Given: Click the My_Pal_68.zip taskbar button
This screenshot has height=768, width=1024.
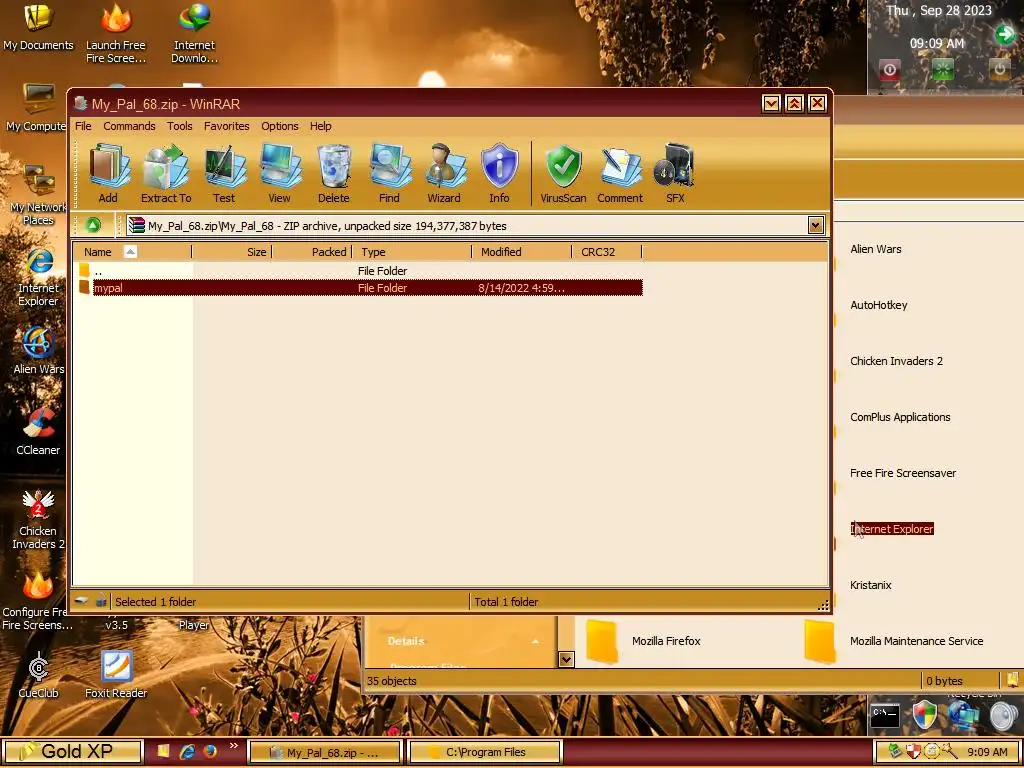Looking at the screenshot, I should tap(325, 752).
